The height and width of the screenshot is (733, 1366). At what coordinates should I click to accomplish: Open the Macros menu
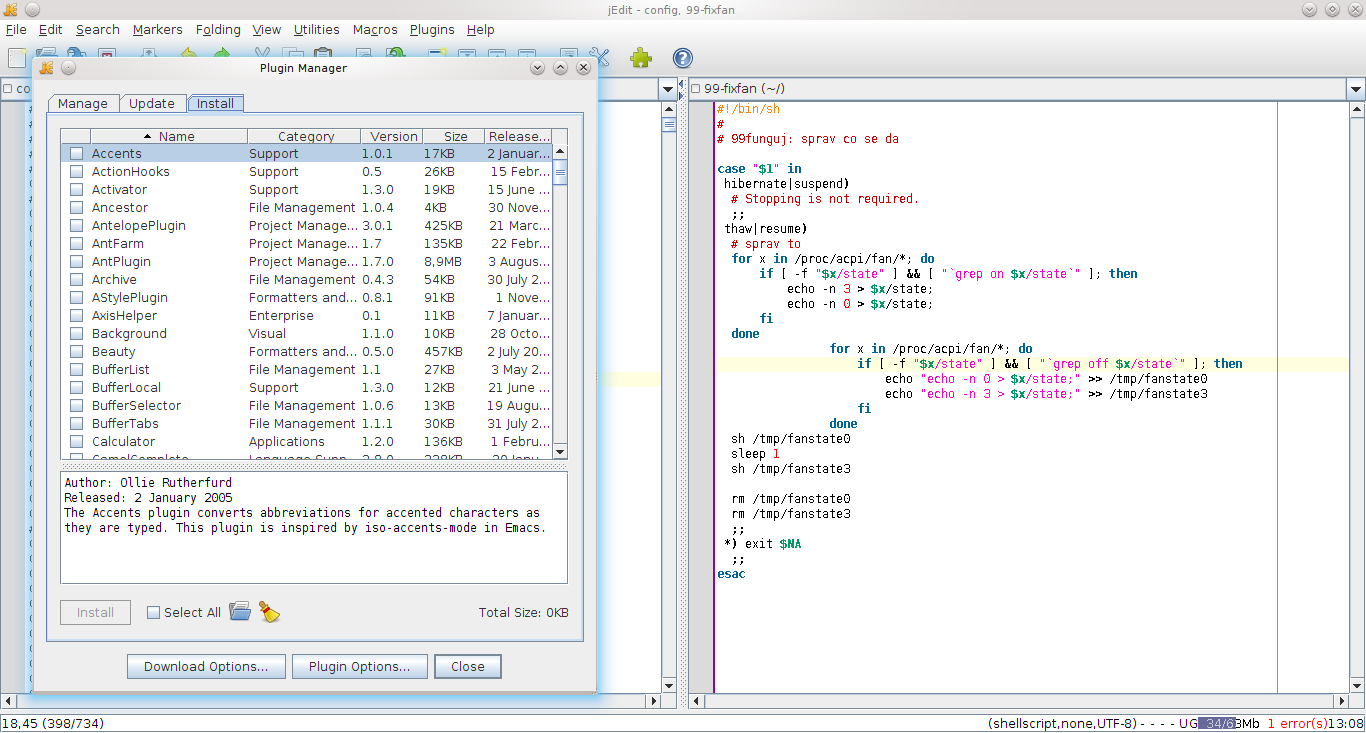[x=375, y=30]
